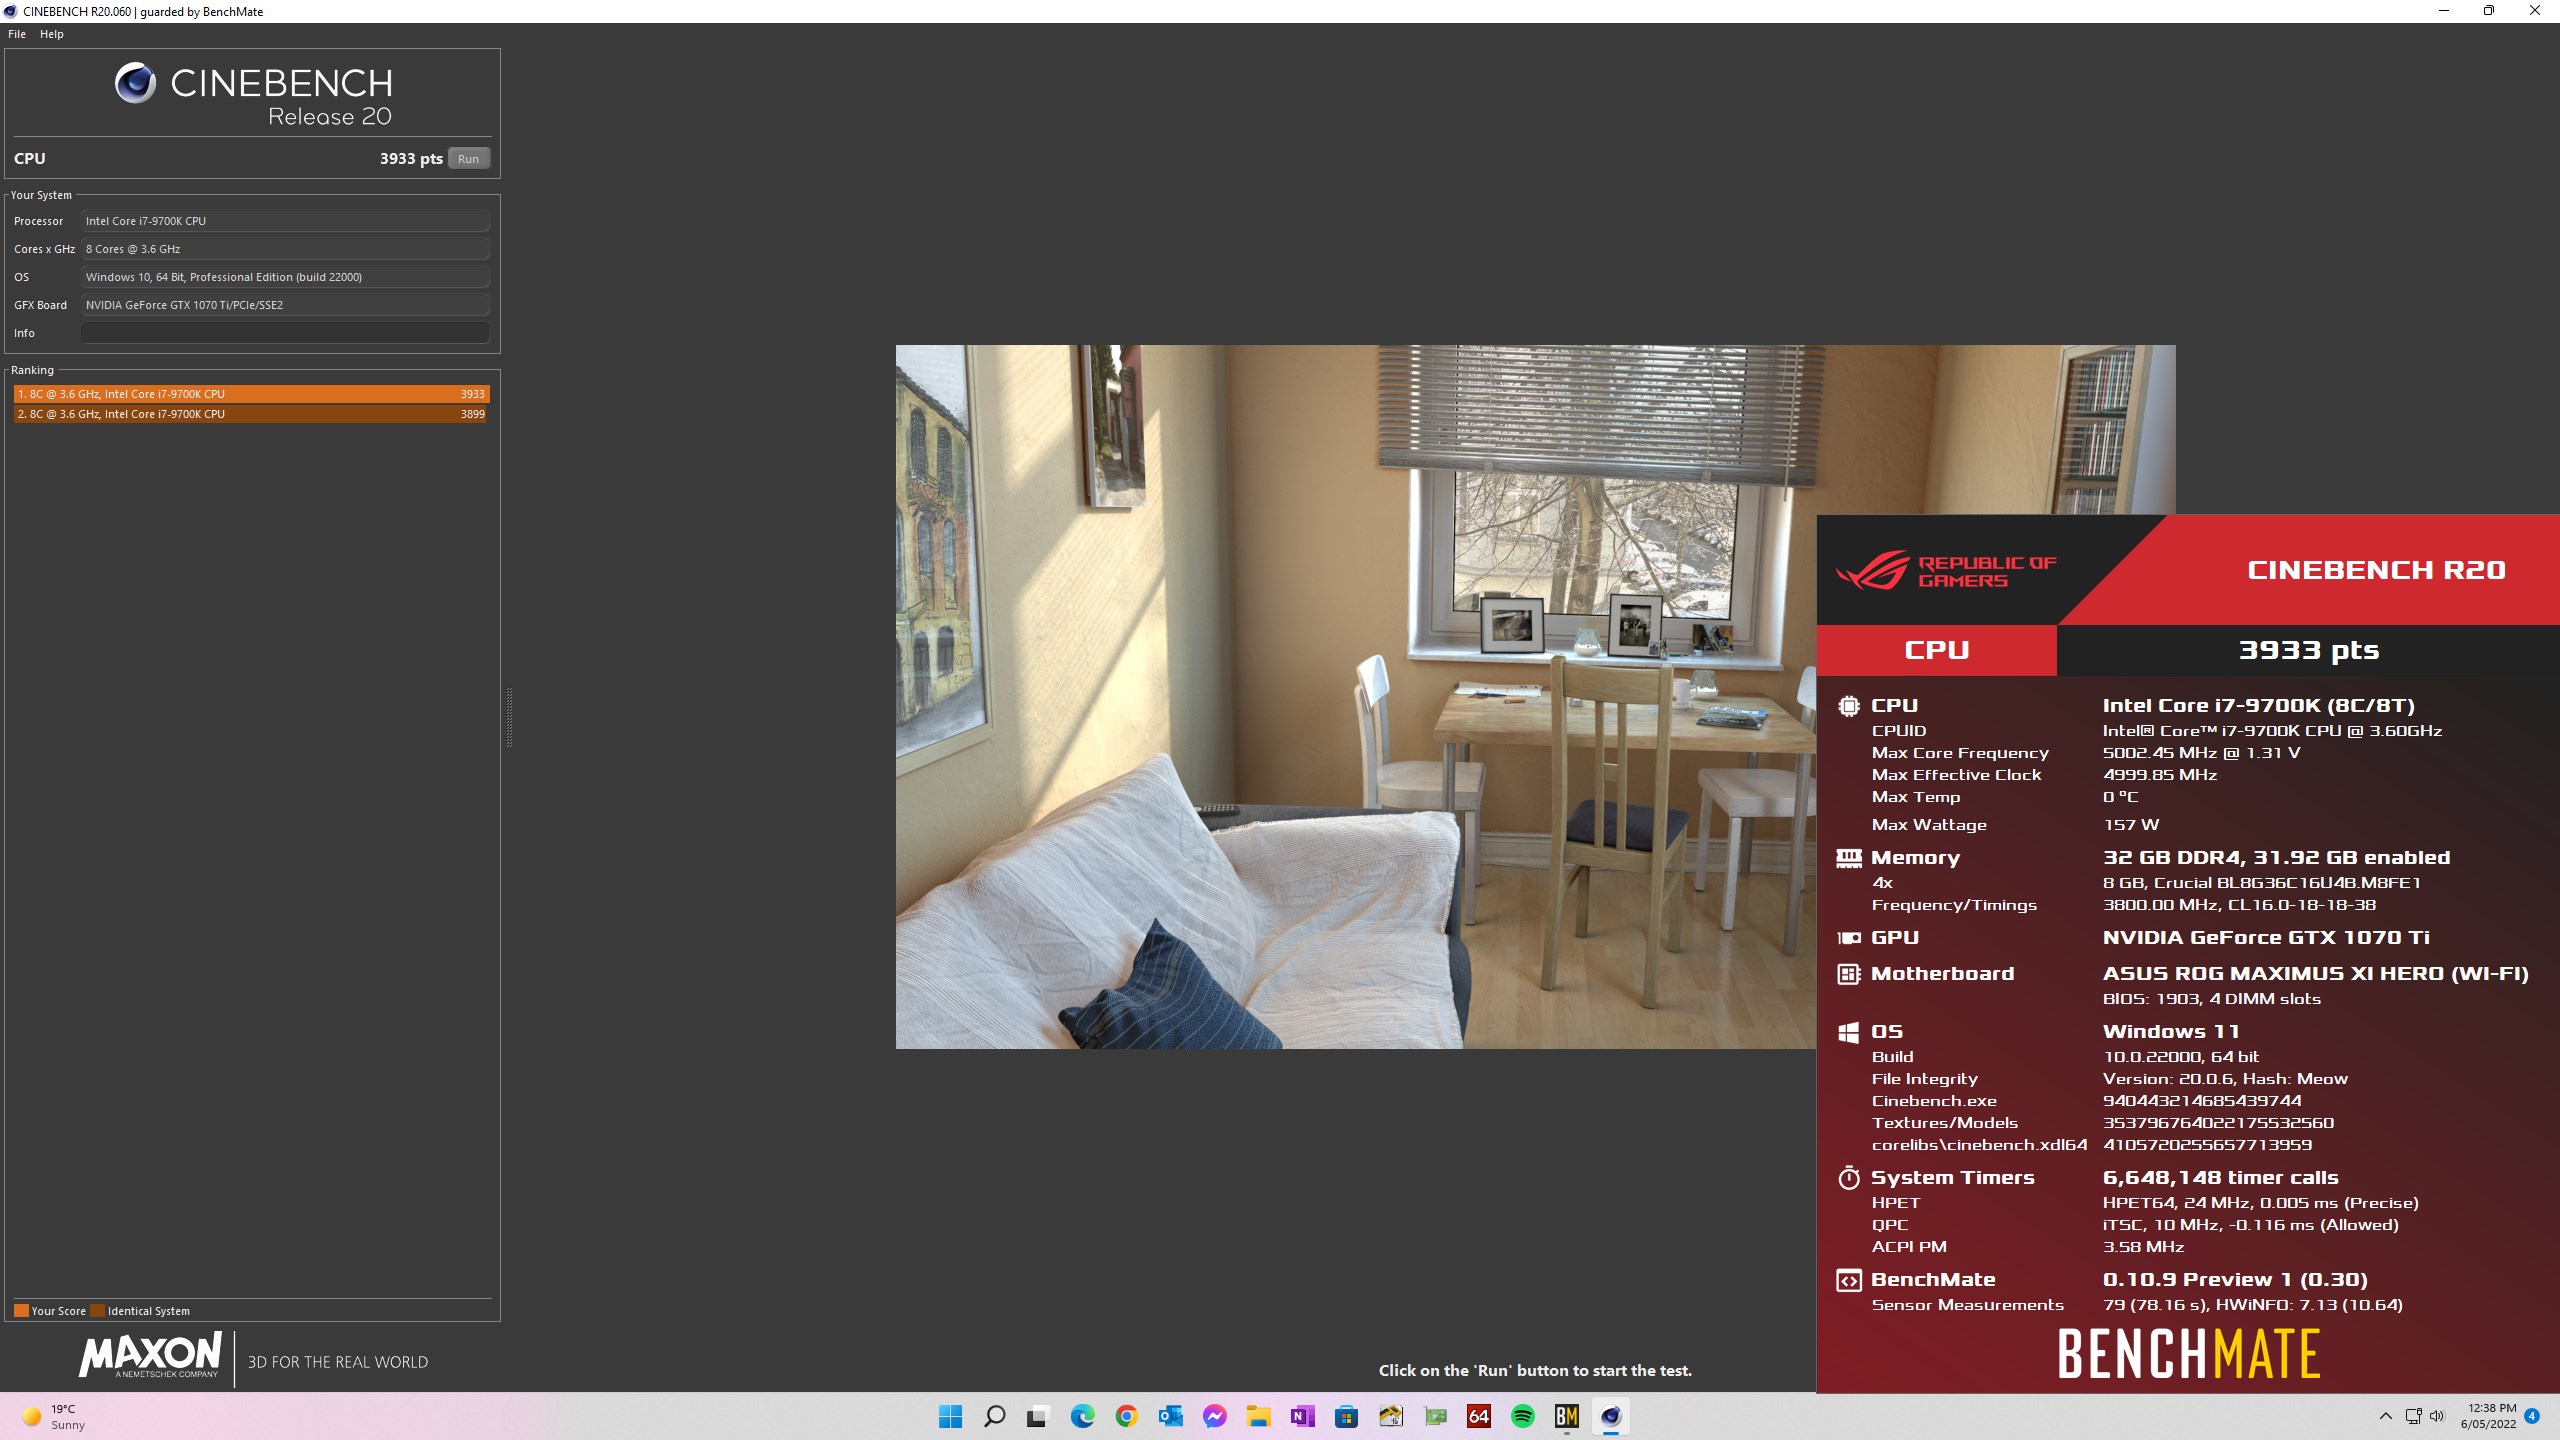Click the Cores x GHz field
Viewport: 2560px width, 1440px height.
[x=285, y=249]
